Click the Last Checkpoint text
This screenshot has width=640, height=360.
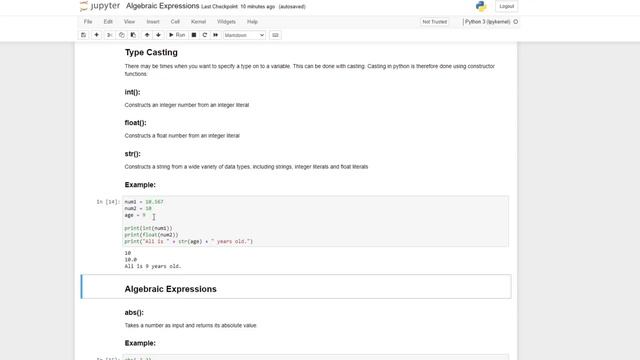pos(238,7)
